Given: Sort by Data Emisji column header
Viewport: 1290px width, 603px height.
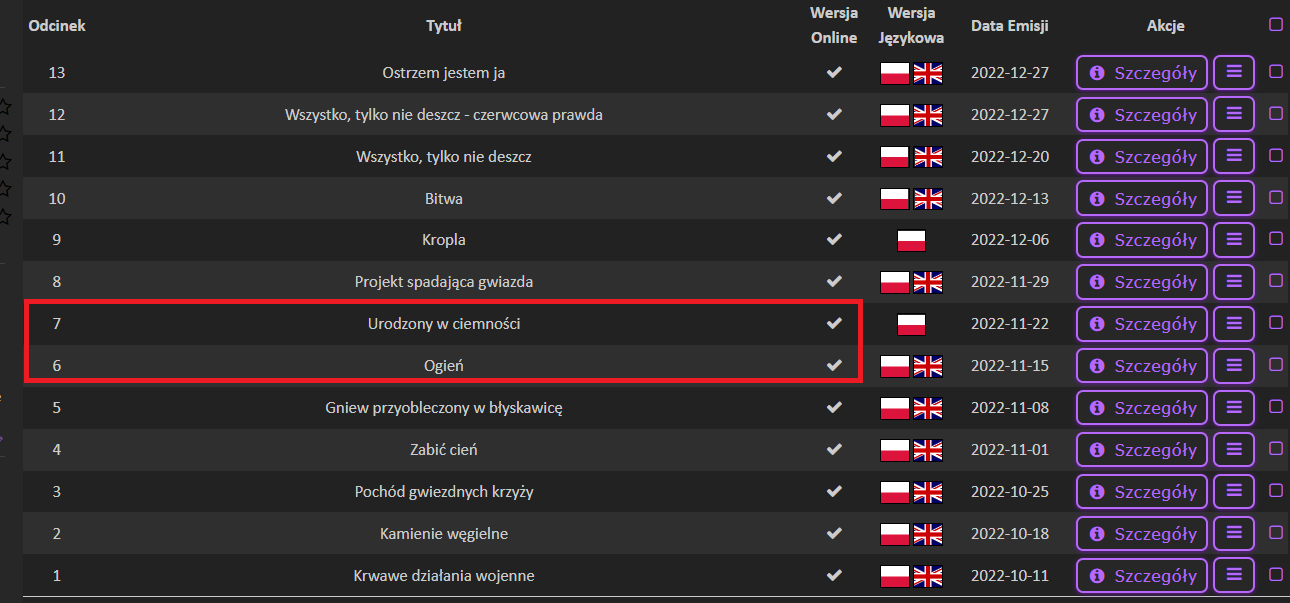Looking at the screenshot, I should point(1009,26).
